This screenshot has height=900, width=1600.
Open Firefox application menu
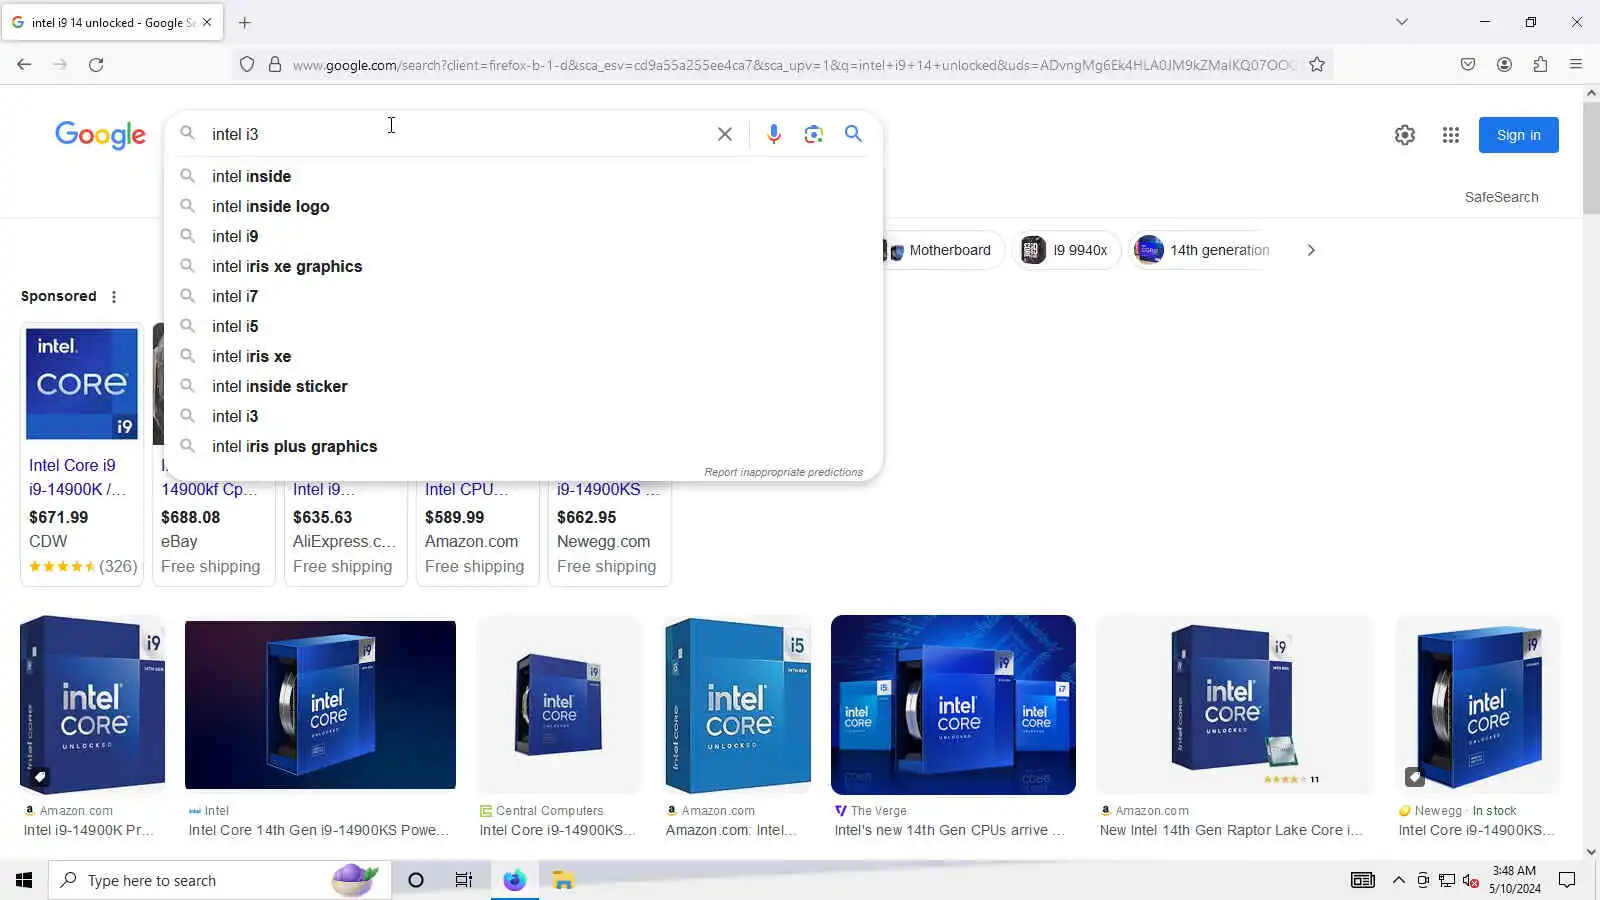click(x=1576, y=64)
